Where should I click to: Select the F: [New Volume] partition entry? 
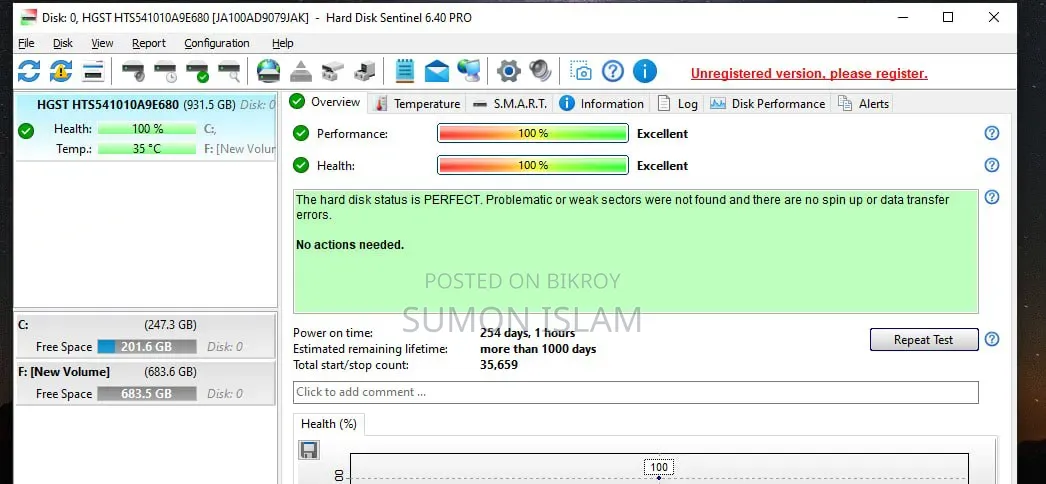click(145, 383)
